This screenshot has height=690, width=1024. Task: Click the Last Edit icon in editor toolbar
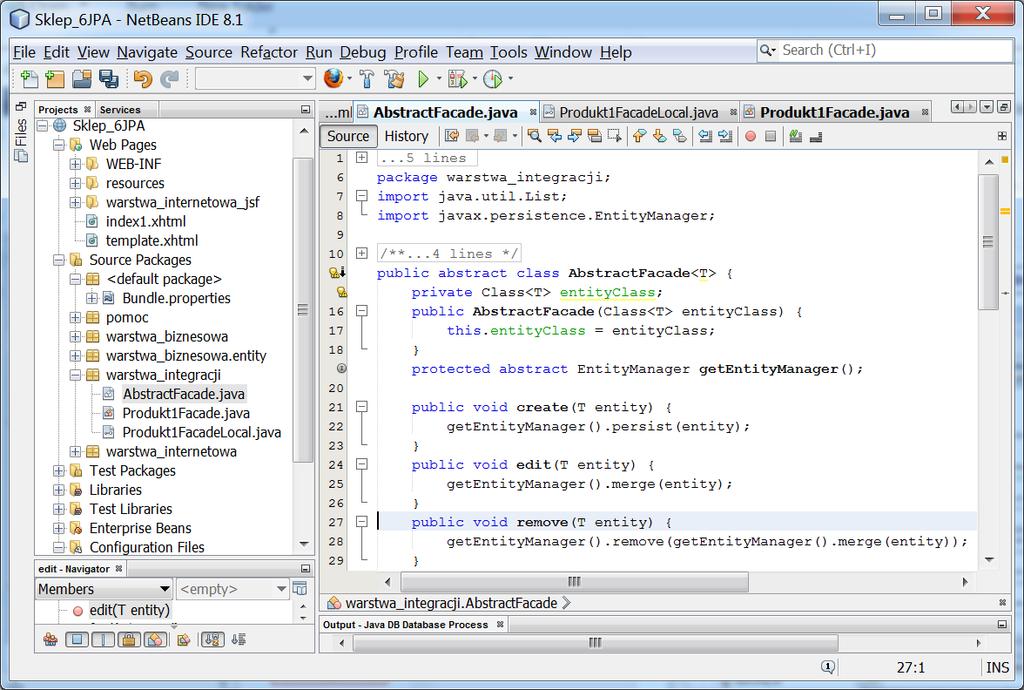[451, 136]
